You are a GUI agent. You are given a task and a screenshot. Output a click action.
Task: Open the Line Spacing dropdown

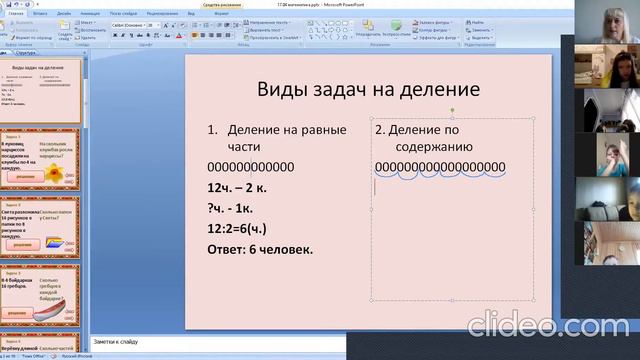coord(237,25)
